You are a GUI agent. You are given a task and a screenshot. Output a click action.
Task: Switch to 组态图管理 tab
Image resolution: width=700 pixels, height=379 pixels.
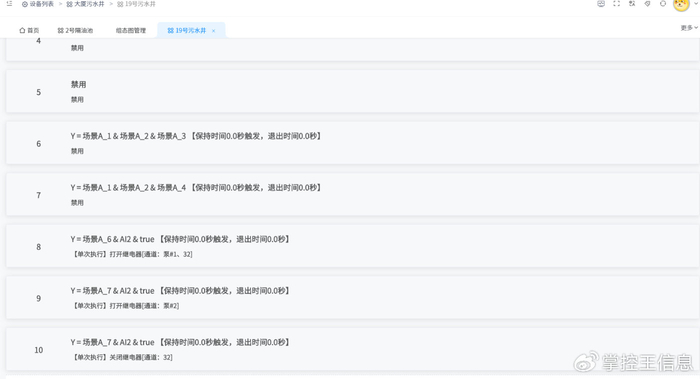(x=131, y=30)
